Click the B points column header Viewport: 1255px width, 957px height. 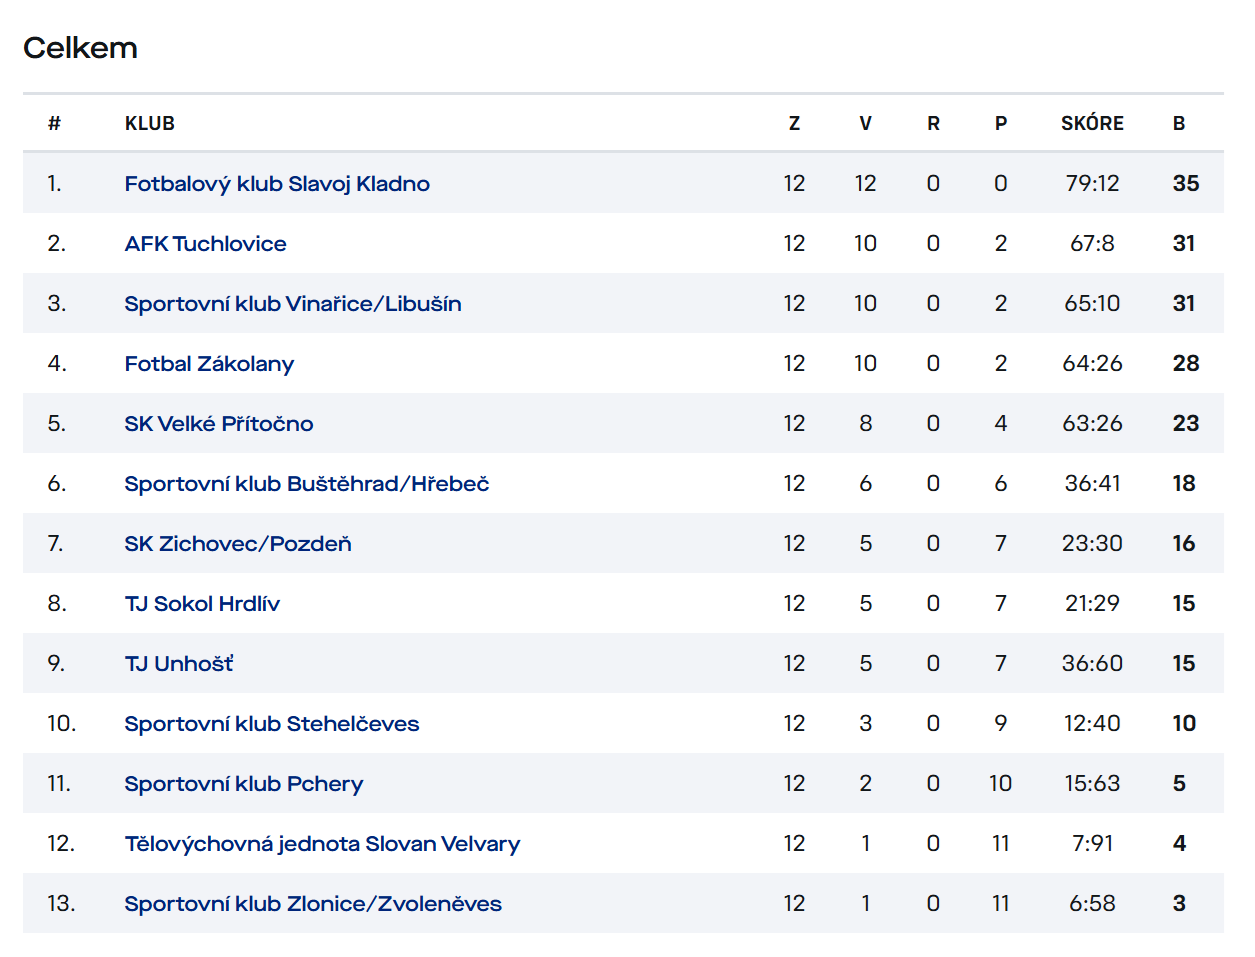pos(1179,124)
